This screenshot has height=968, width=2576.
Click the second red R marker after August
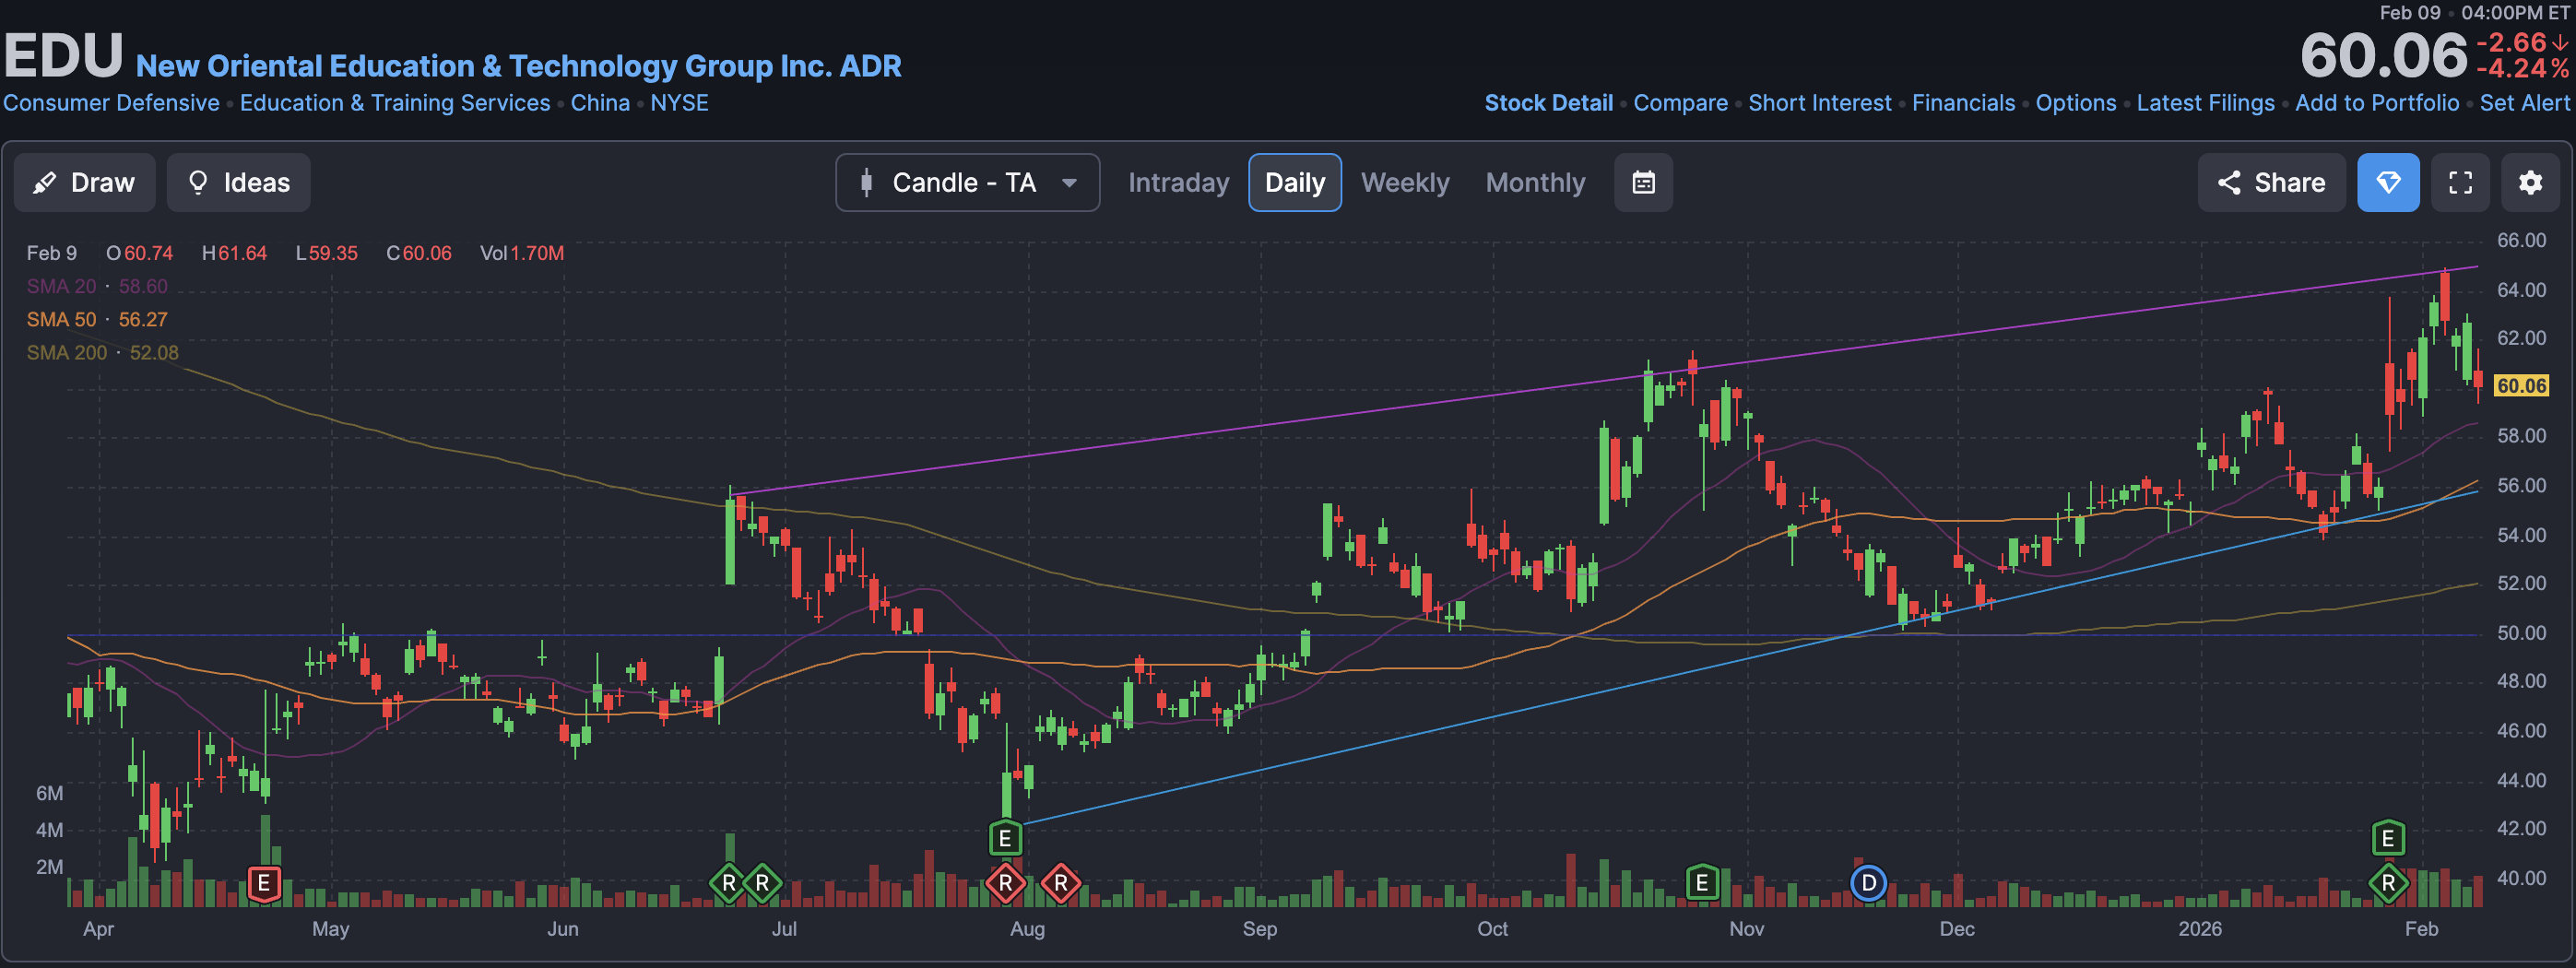tap(1060, 883)
